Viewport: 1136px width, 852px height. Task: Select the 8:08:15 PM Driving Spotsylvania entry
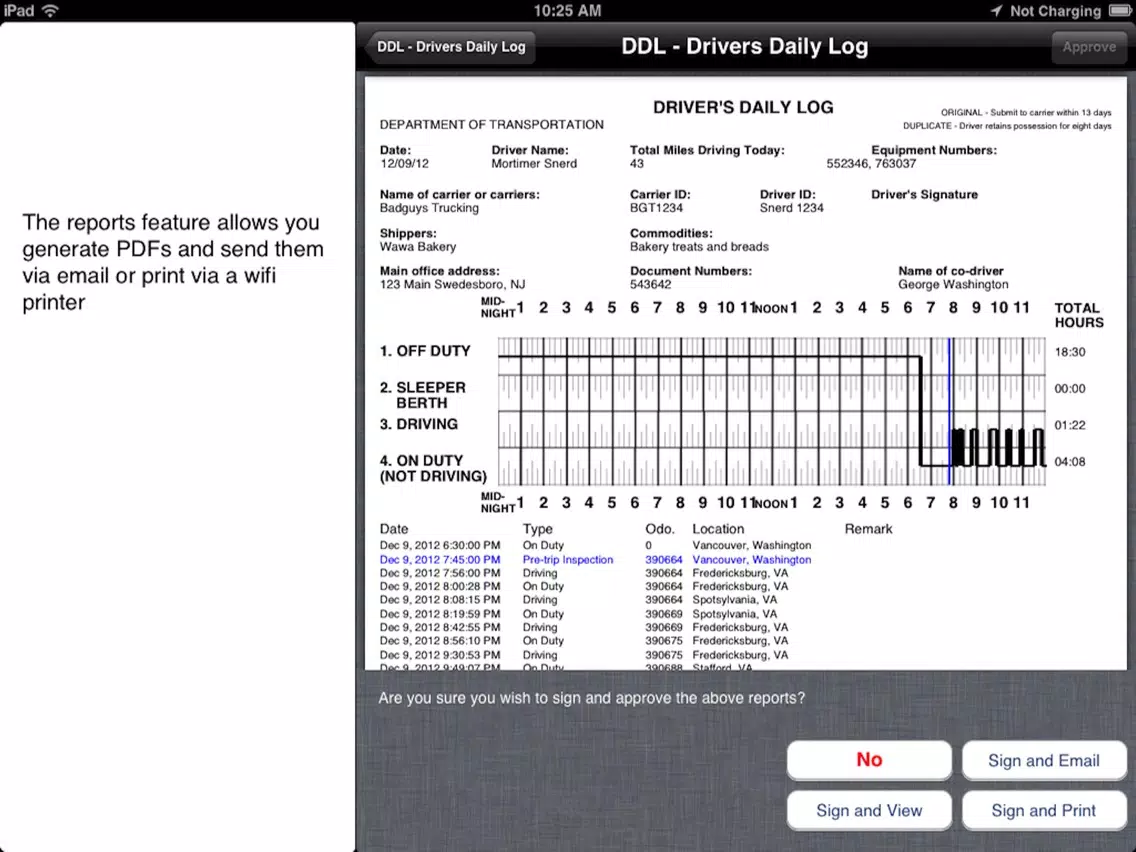point(578,600)
